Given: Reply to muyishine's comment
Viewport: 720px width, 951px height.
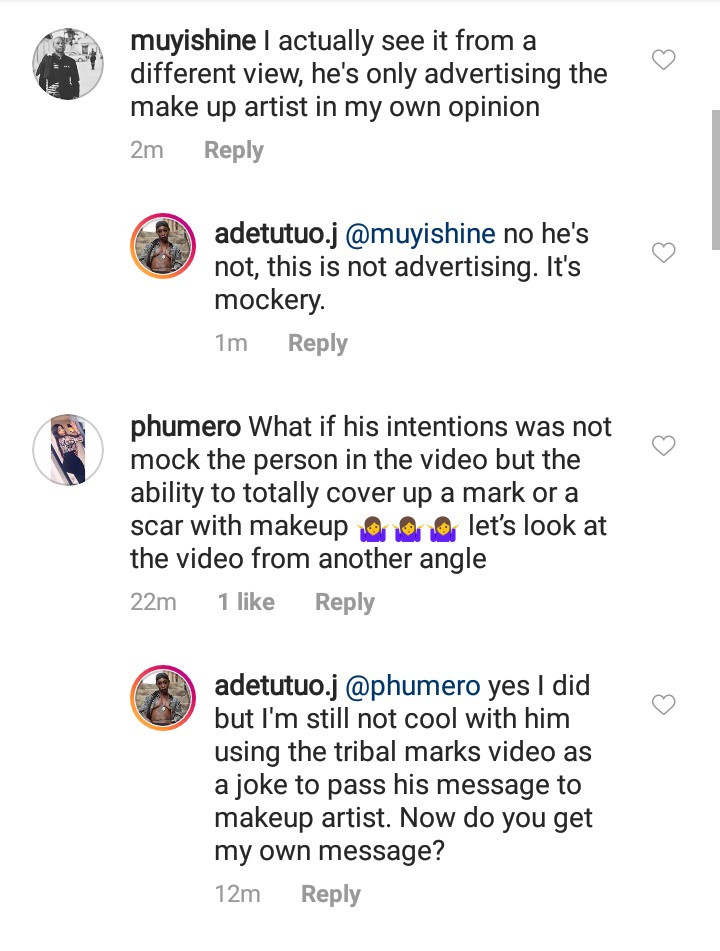Looking at the screenshot, I should 233,151.
